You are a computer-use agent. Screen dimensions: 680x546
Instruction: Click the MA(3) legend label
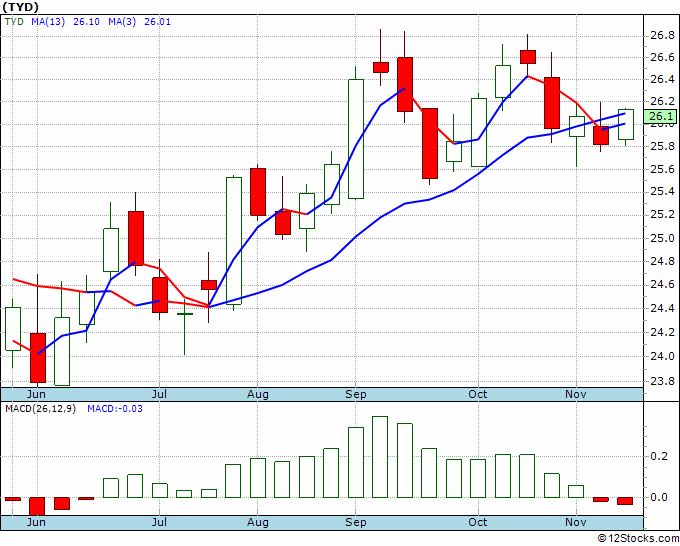(x=122, y=22)
